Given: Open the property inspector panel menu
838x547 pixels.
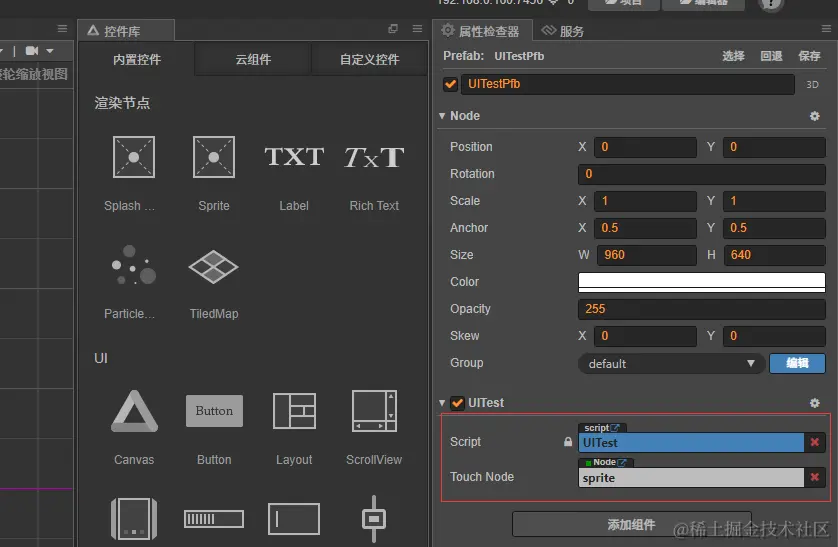Looking at the screenshot, I should [x=826, y=29].
